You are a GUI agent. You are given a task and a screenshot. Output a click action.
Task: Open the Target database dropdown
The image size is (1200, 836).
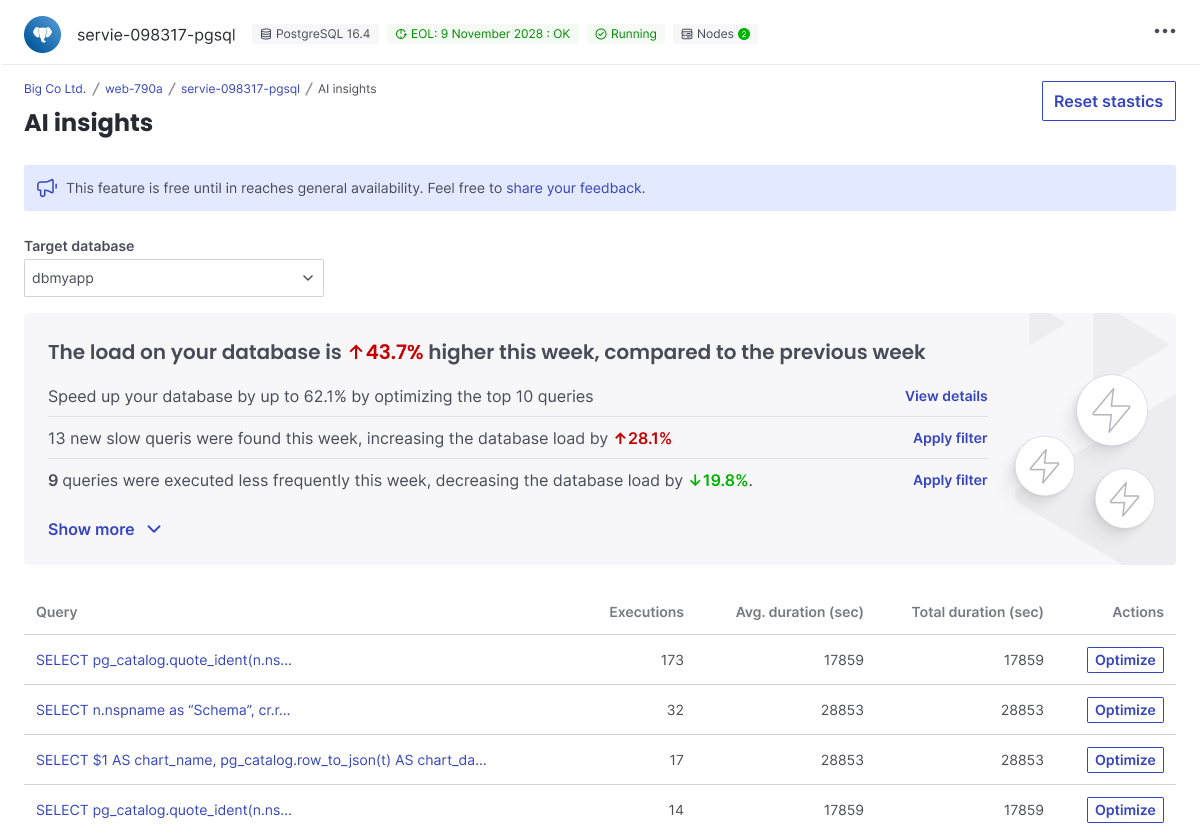coord(173,278)
